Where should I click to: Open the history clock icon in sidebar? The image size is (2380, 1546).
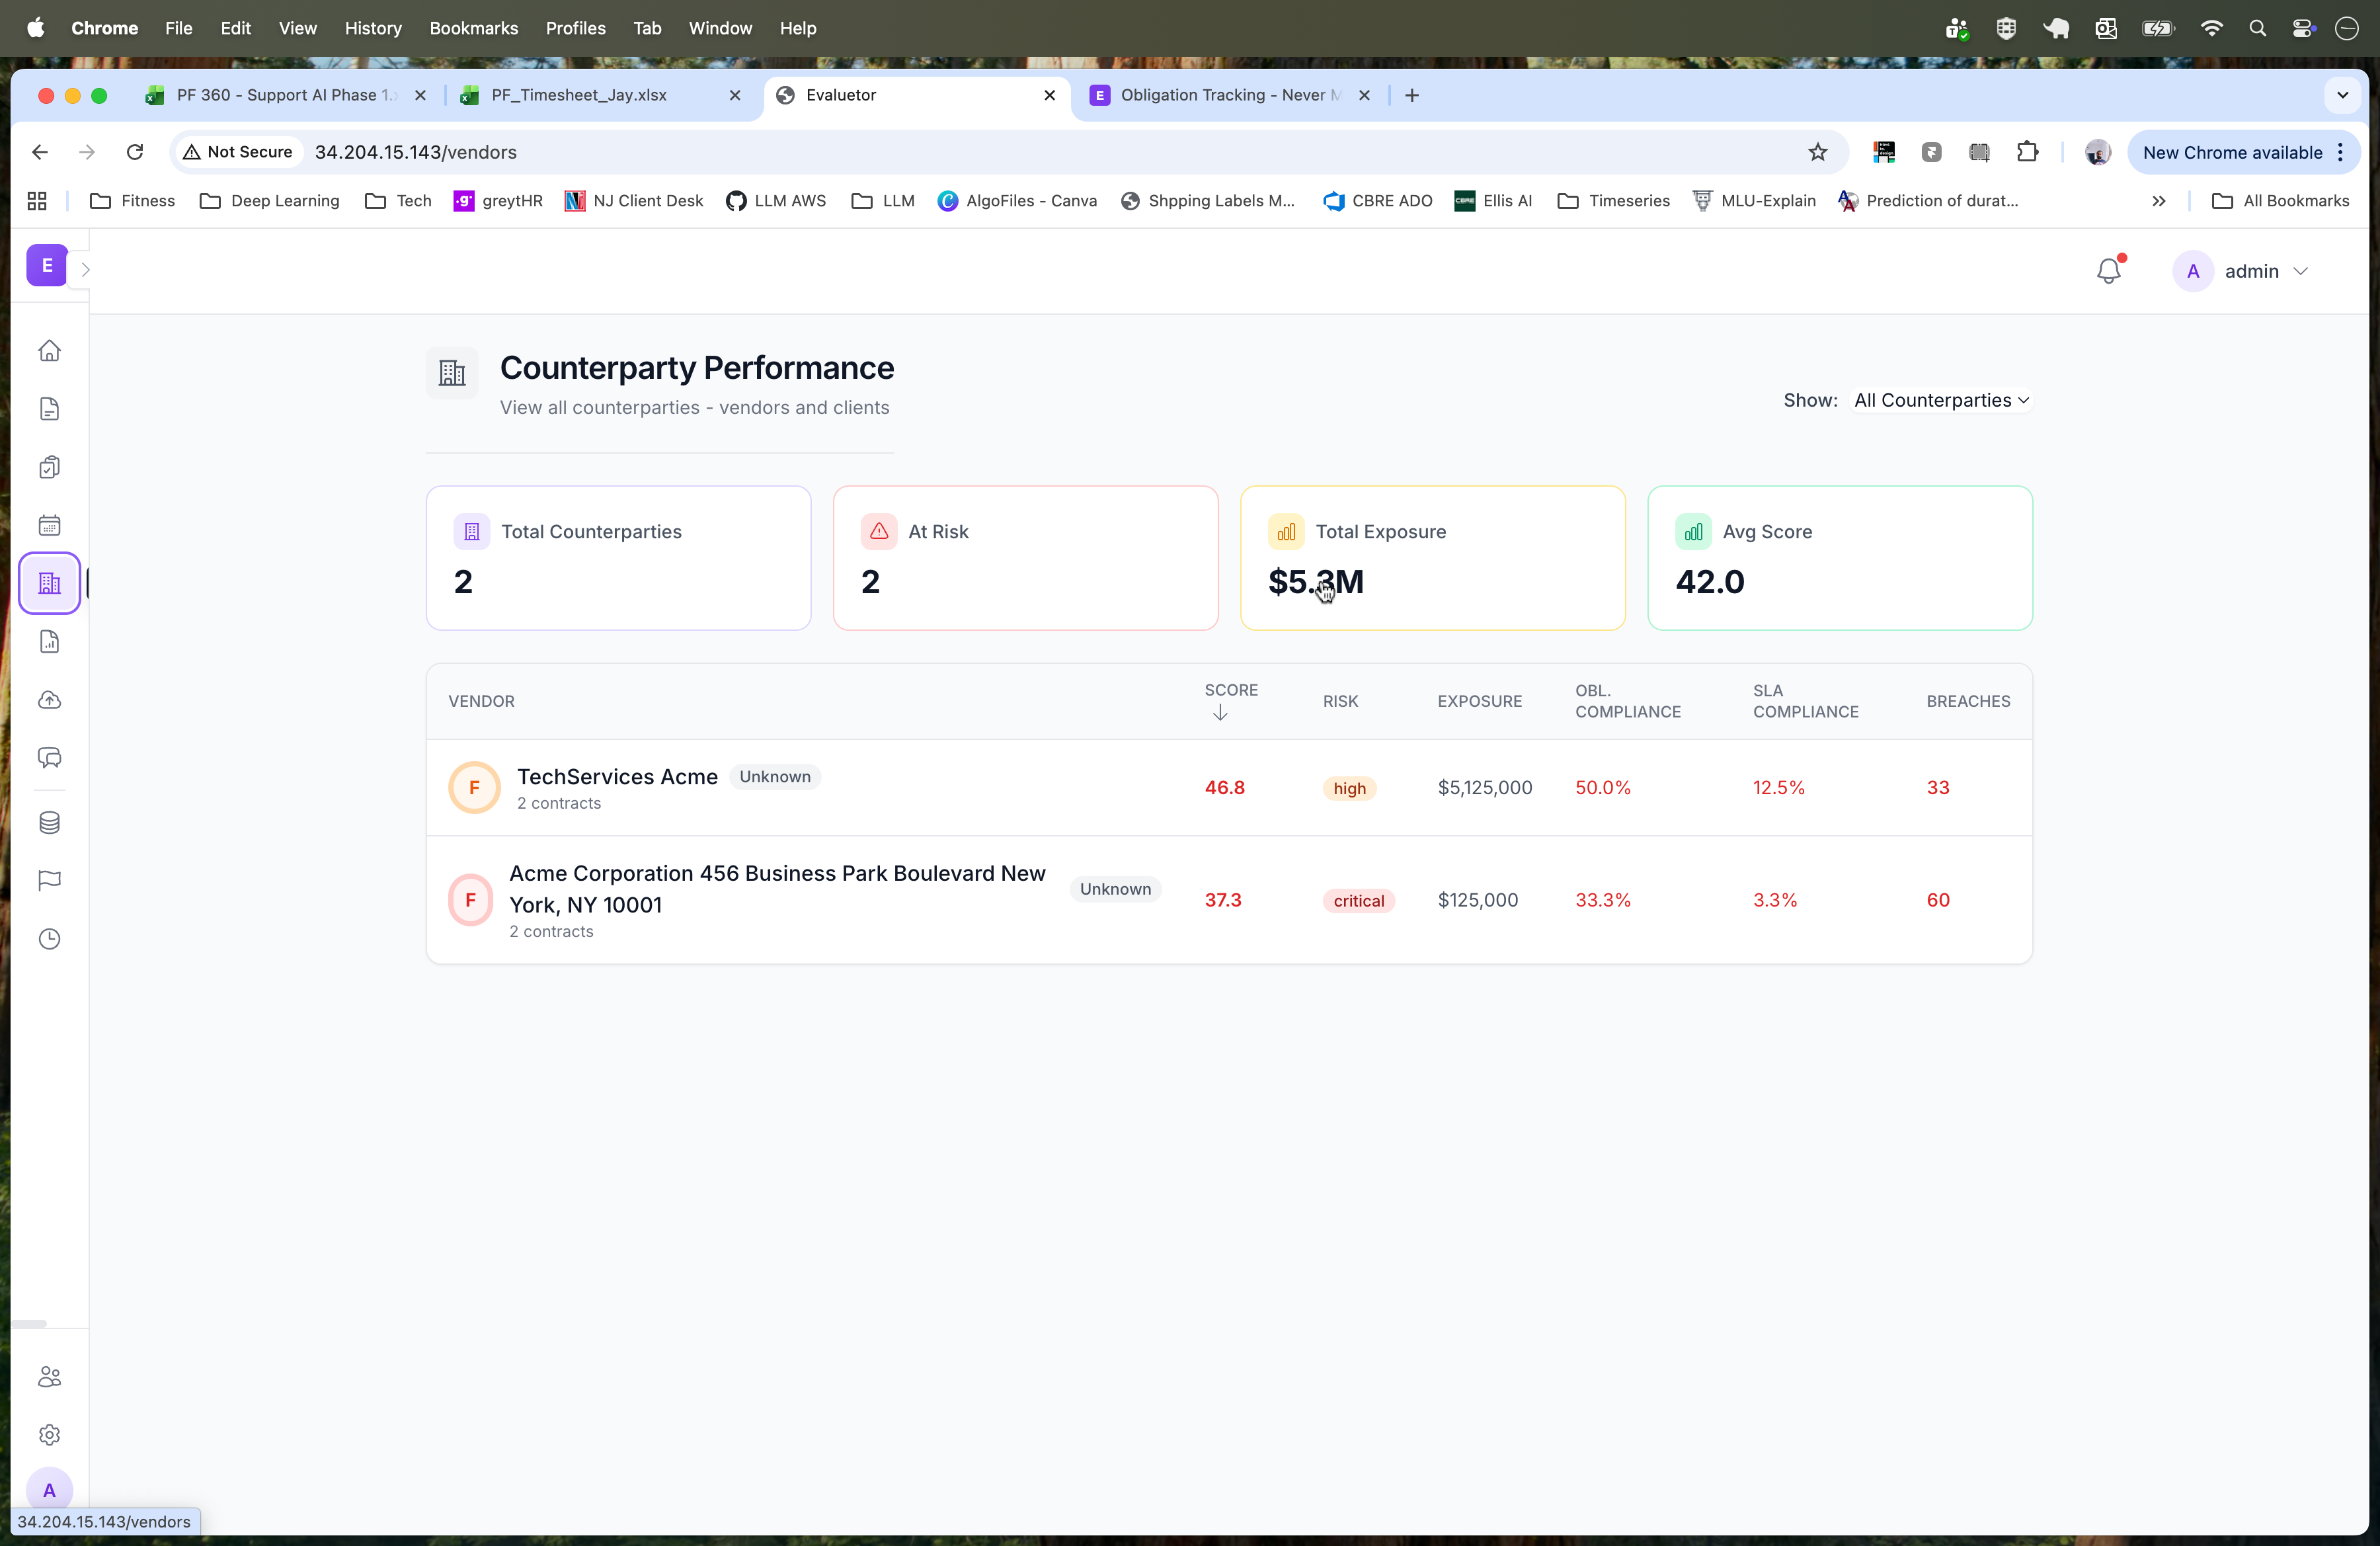click(49, 939)
